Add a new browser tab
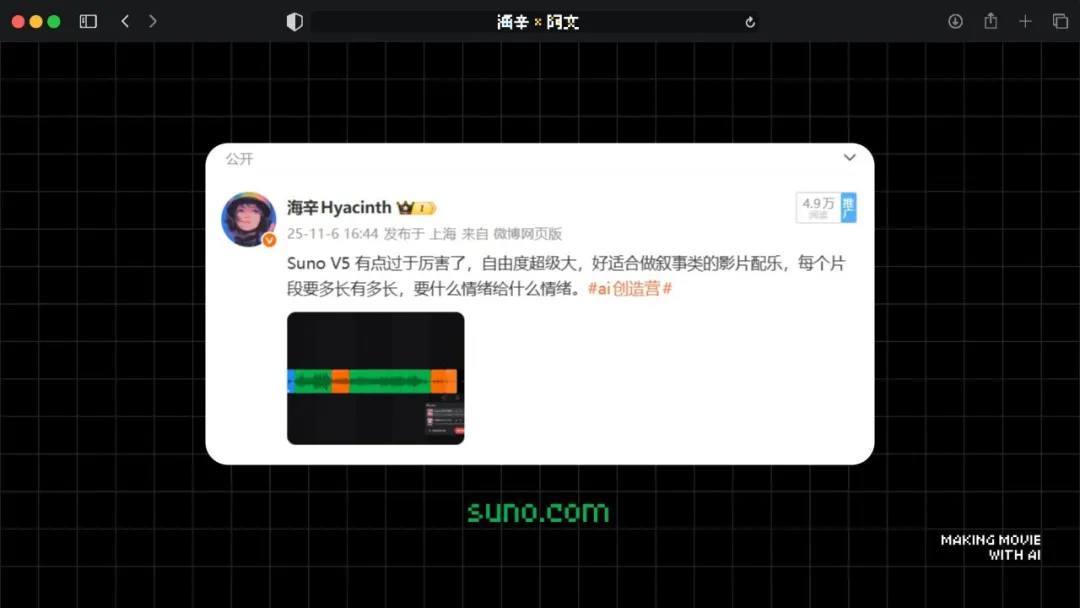The height and width of the screenshot is (608, 1080). point(1025,21)
